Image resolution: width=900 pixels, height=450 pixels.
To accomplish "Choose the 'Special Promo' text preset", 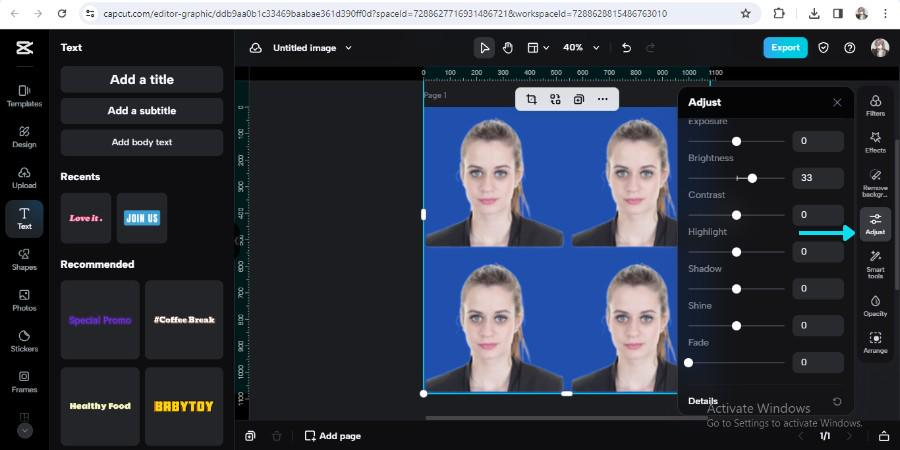I will pyautogui.click(x=100, y=320).
